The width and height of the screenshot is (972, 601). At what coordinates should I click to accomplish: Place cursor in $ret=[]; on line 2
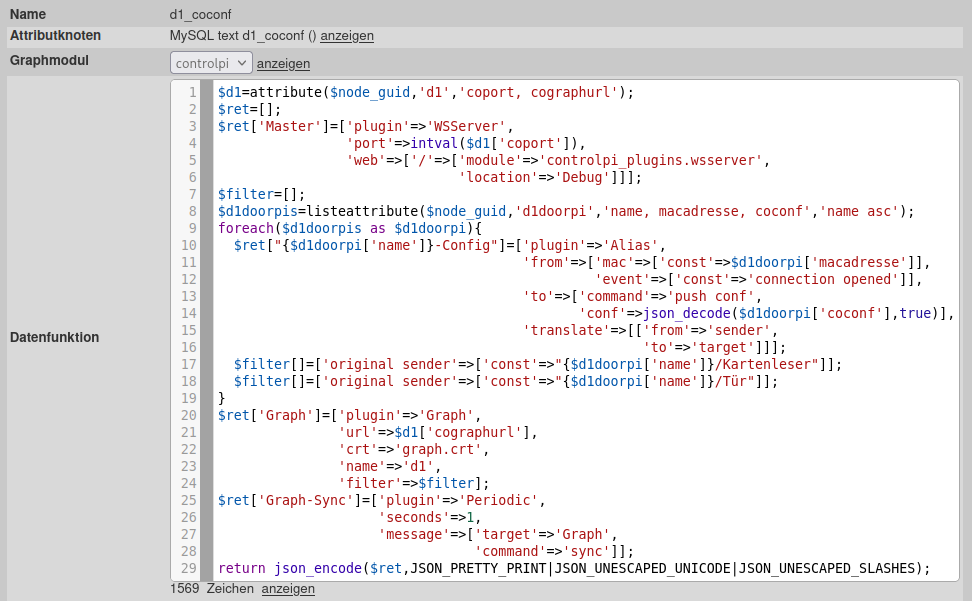249,110
